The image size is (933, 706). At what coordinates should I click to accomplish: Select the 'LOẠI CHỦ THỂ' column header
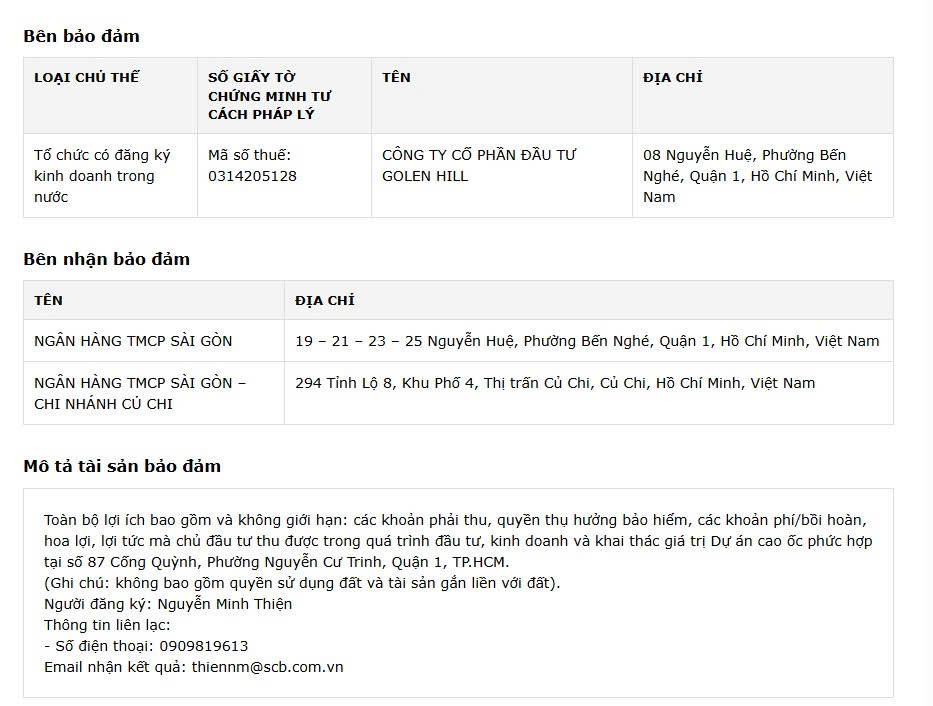click(86, 77)
